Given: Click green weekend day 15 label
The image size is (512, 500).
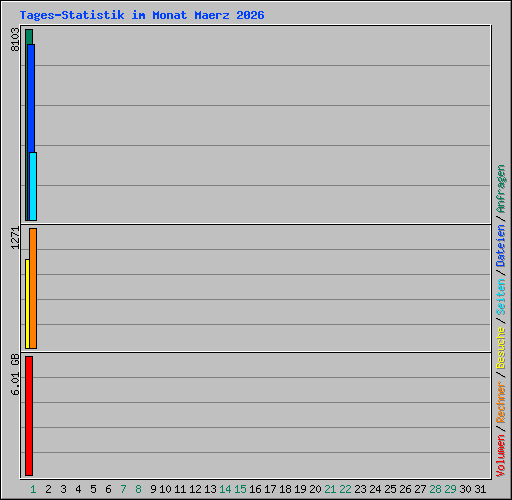Looking at the screenshot, I should (x=240, y=489).
